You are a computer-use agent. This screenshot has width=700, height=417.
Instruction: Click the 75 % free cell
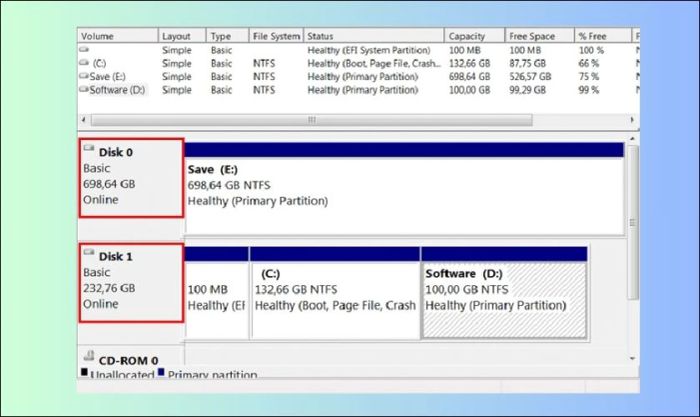(x=588, y=77)
